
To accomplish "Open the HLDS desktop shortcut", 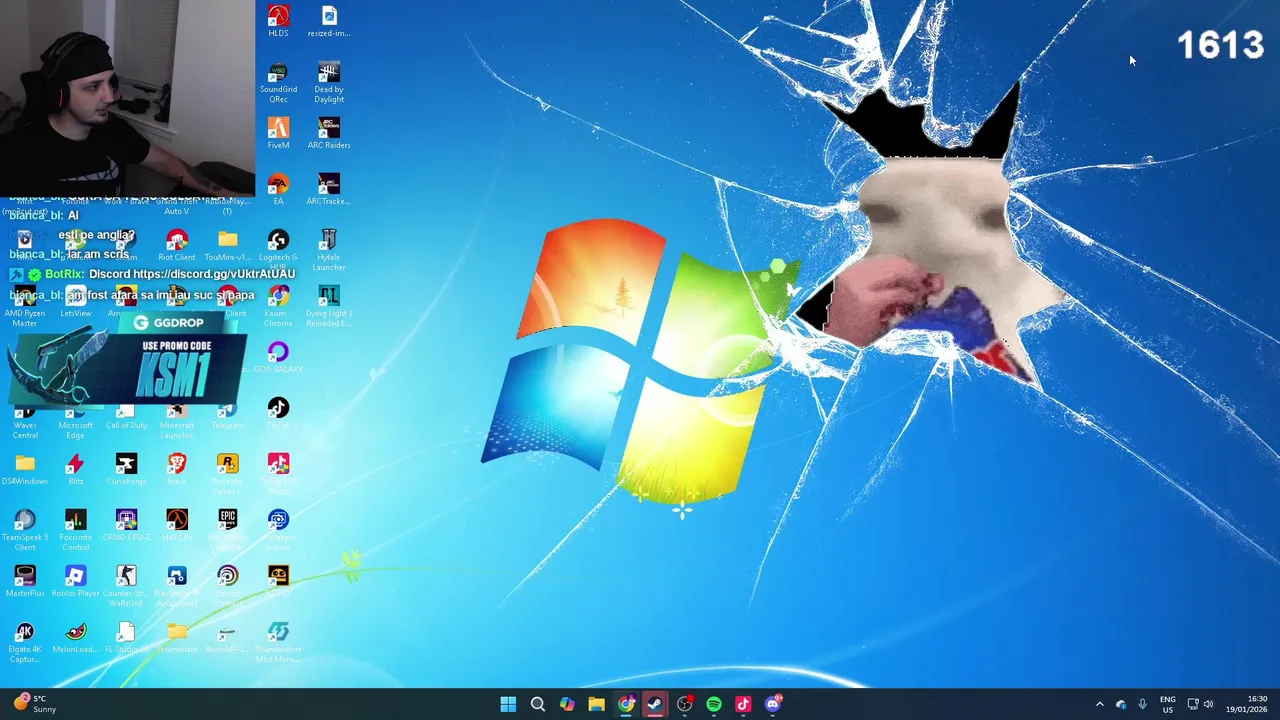I will [x=278, y=21].
